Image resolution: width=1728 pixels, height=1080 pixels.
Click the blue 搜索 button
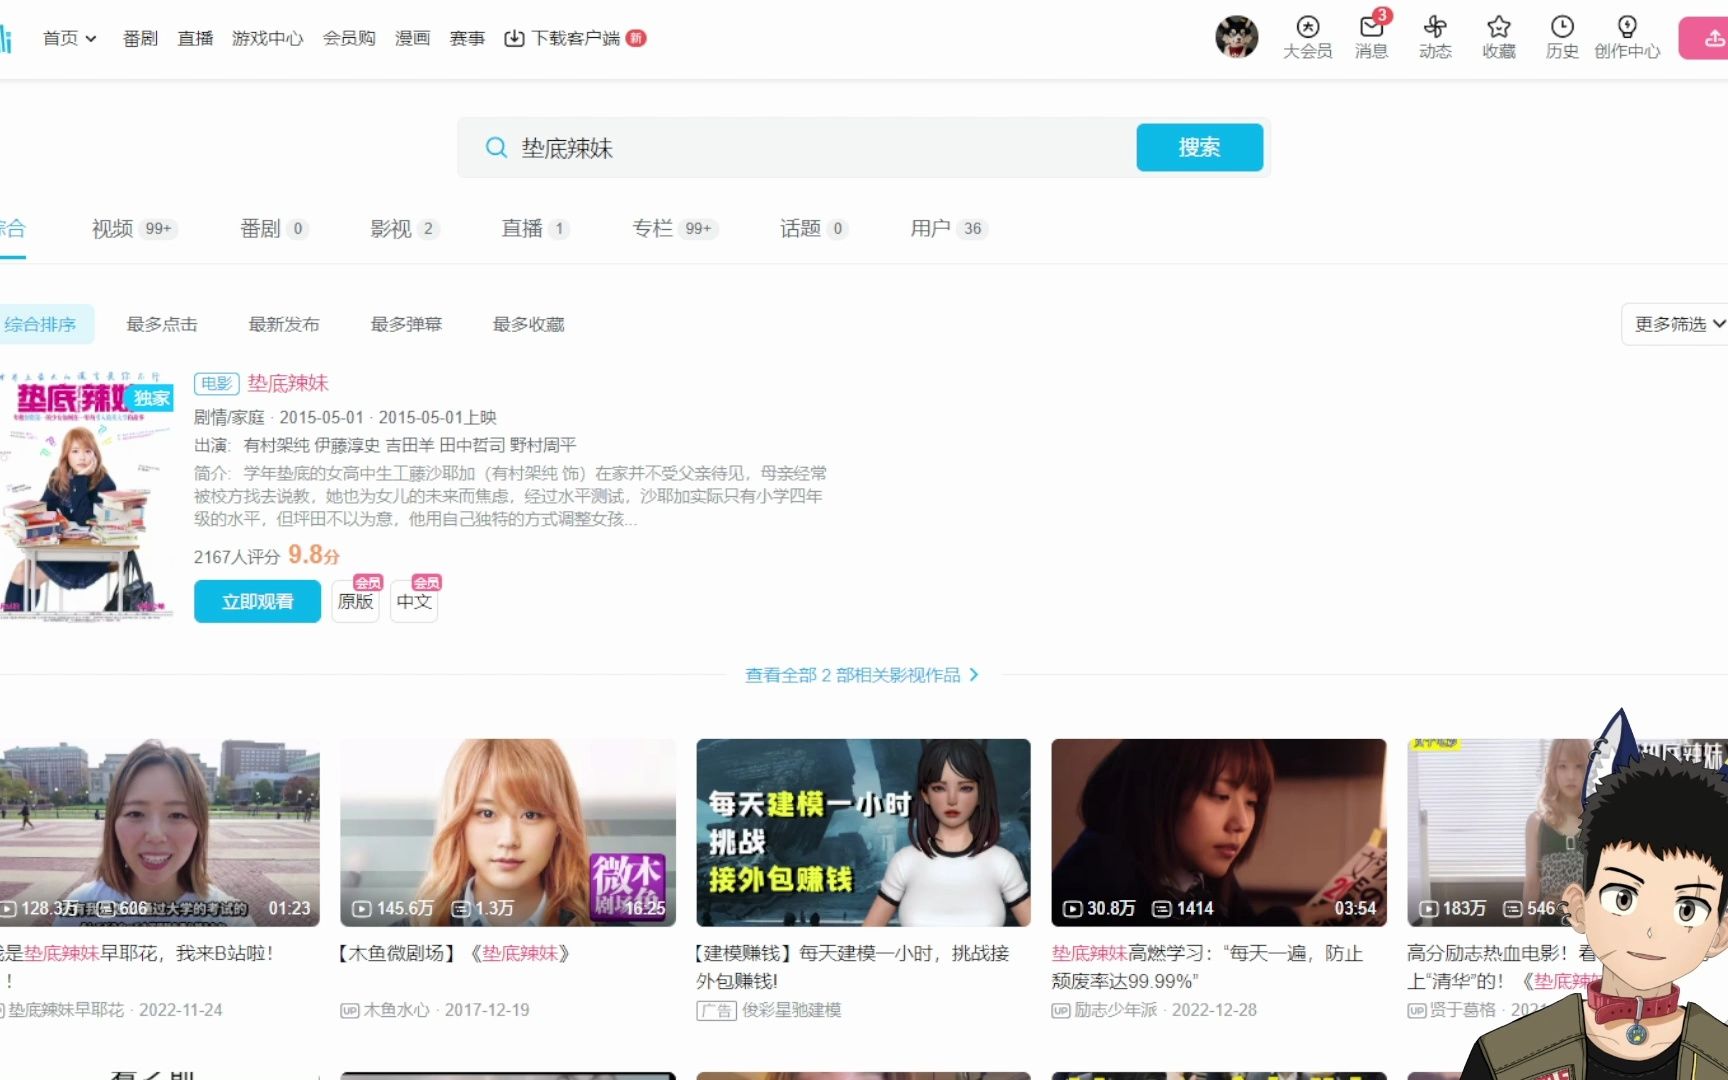click(1199, 148)
